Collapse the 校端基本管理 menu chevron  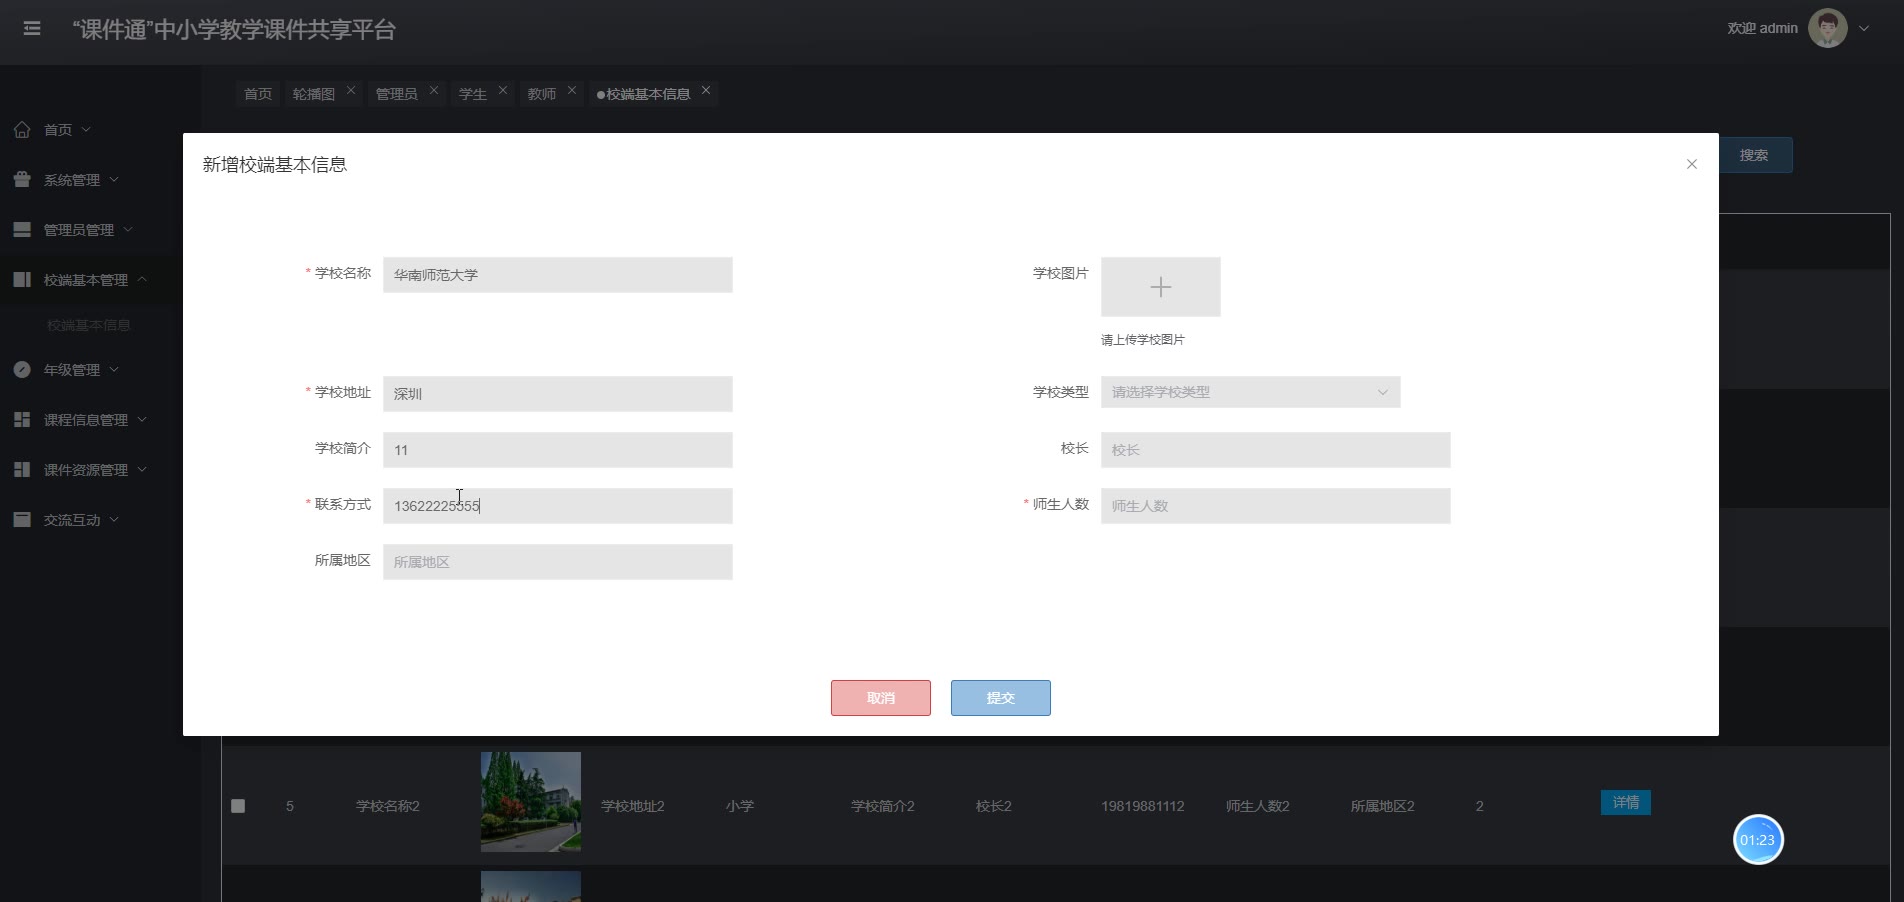142,279
